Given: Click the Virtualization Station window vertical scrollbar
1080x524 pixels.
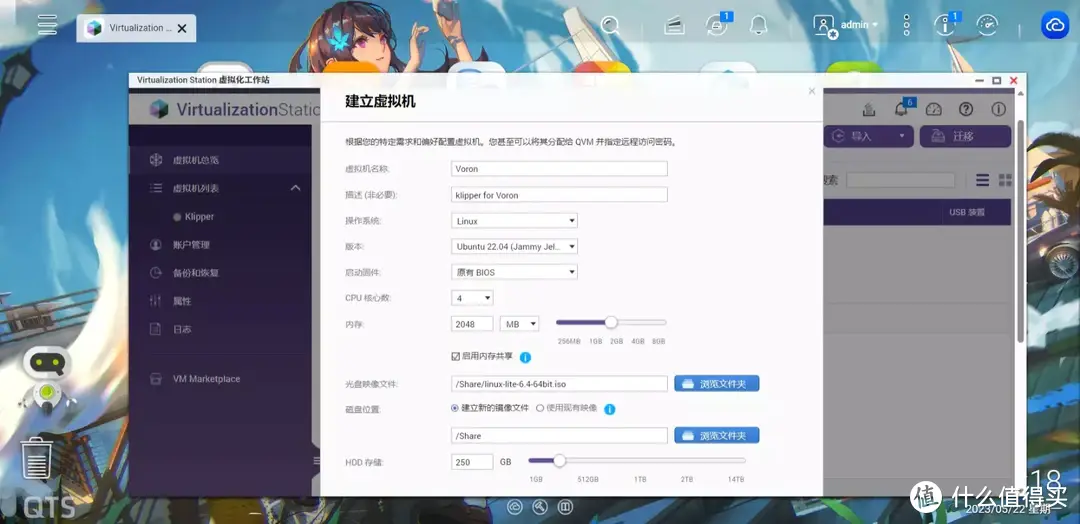Looking at the screenshot, I should click(x=1021, y=231).
